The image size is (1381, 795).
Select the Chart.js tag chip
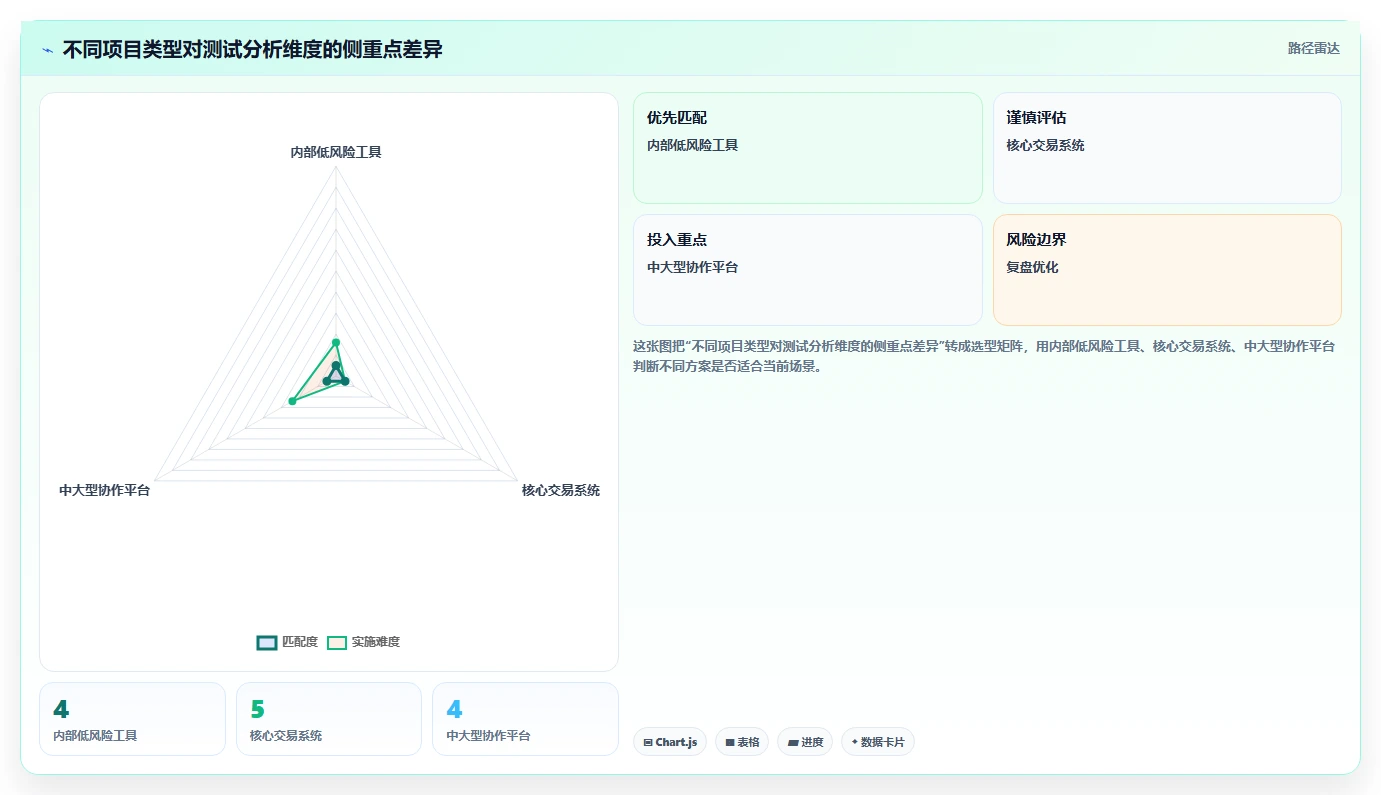point(670,742)
